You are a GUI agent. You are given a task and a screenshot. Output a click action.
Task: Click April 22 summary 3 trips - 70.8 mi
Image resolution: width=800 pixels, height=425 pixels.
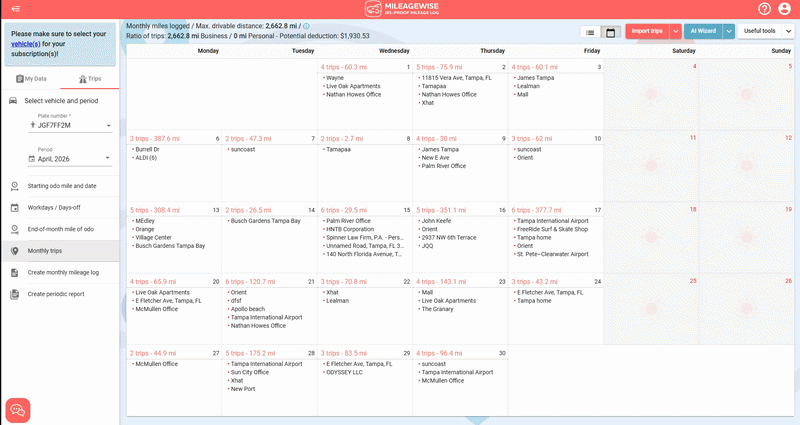(343, 282)
